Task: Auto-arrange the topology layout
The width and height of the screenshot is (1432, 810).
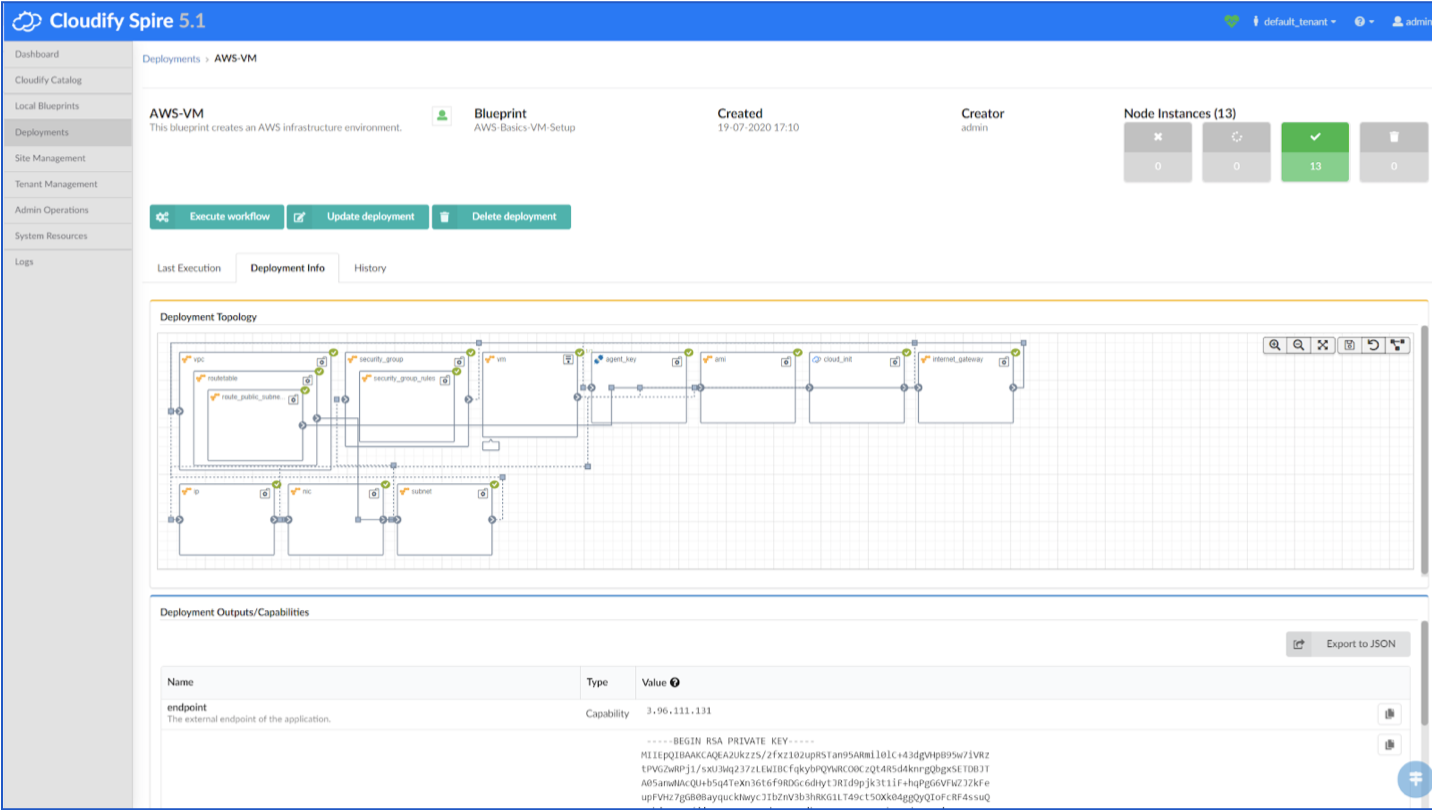Action: coord(1397,345)
